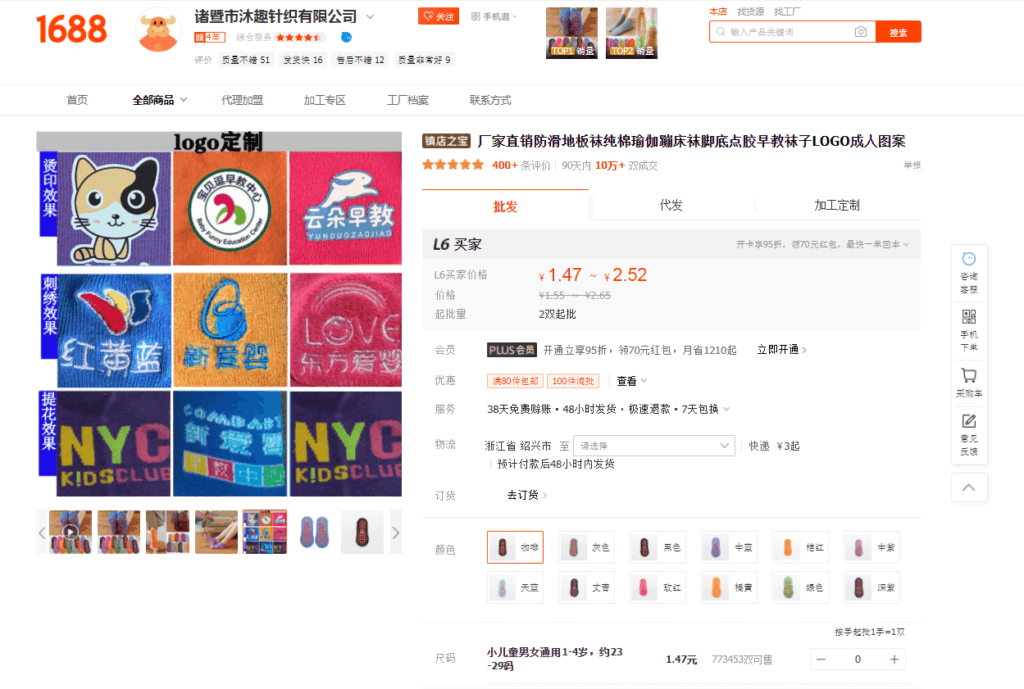Click the magnifier icon in search box
This screenshot has width=1024, height=689.
tap(720, 31)
